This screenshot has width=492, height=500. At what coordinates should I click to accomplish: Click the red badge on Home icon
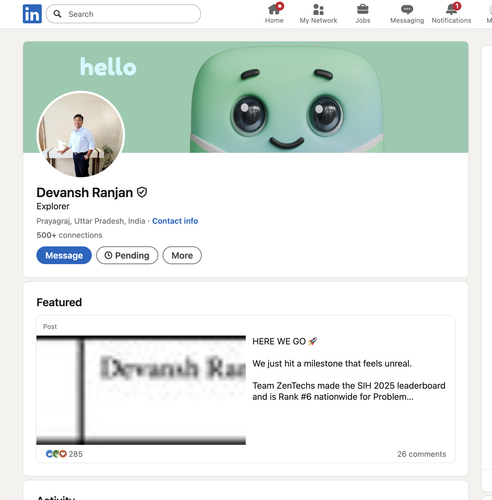click(x=280, y=6)
